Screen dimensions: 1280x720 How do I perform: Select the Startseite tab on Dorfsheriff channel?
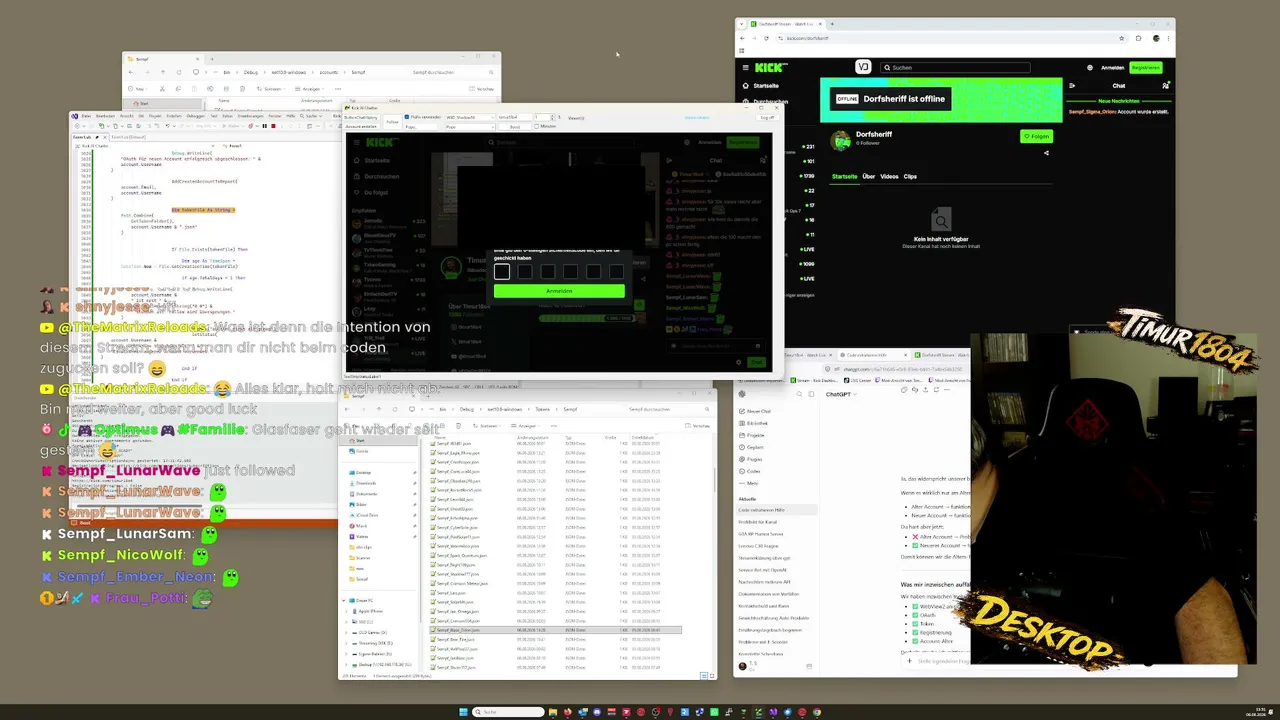click(845, 176)
